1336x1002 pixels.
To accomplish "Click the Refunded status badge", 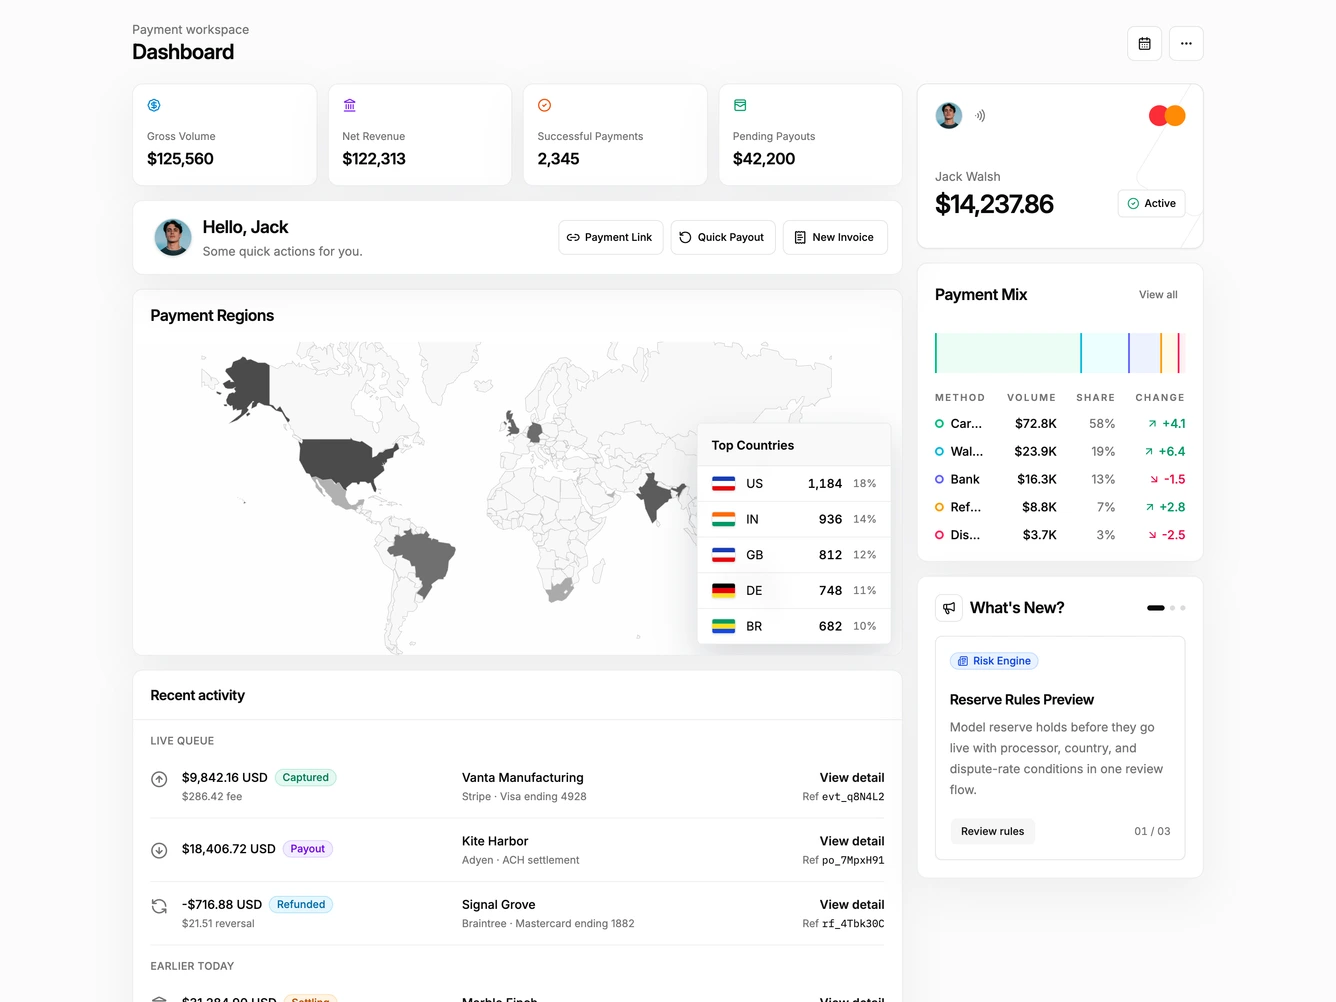I will [301, 905].
